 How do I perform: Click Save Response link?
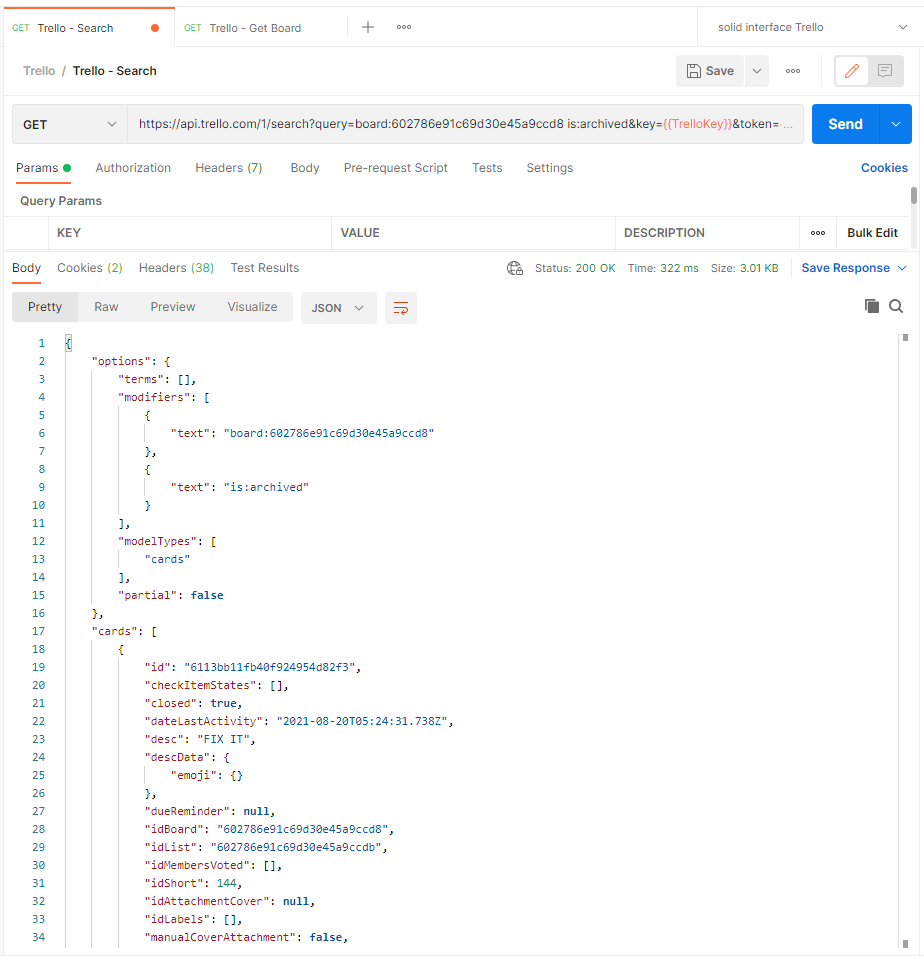tap(845, 268)
